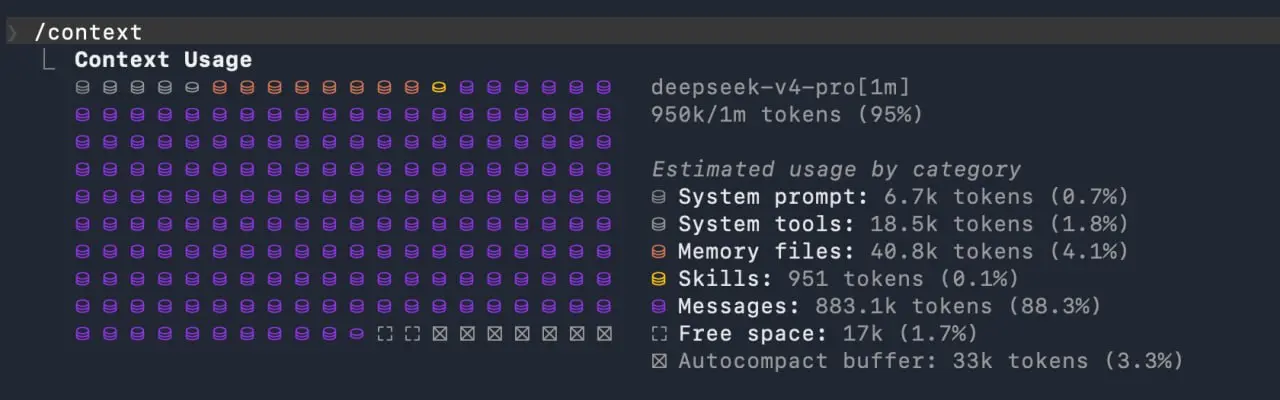The width and height of the screenshot is (1280, 400).
Task: Click the orange Memory files legend icon
Action: tap(658, 251)
